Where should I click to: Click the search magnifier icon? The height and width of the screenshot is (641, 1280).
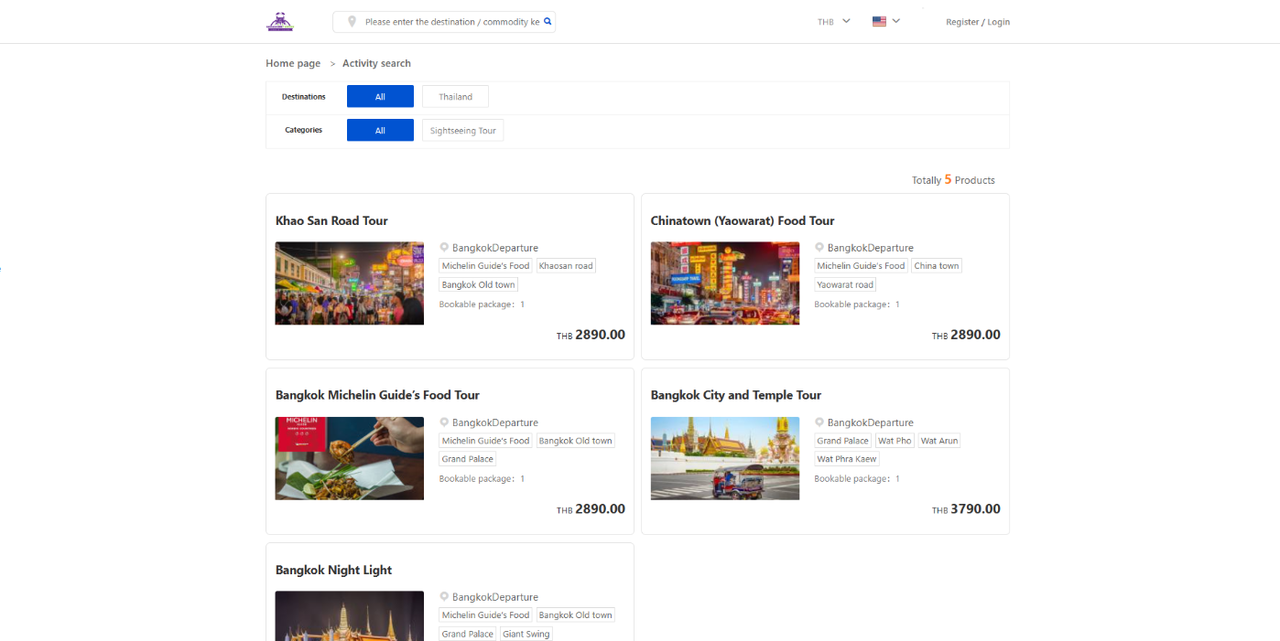(547, 21)
